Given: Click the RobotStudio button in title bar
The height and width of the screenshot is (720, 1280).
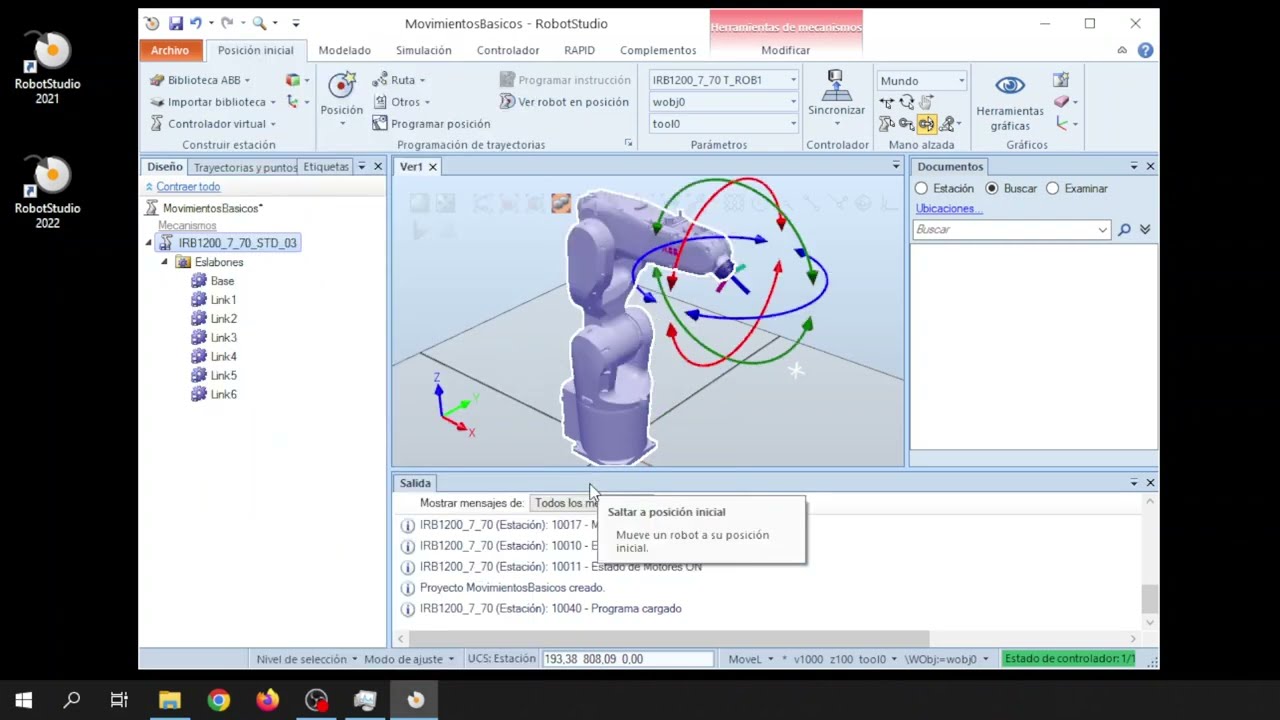Looking at the screenshot, I should tap(151, 23).
